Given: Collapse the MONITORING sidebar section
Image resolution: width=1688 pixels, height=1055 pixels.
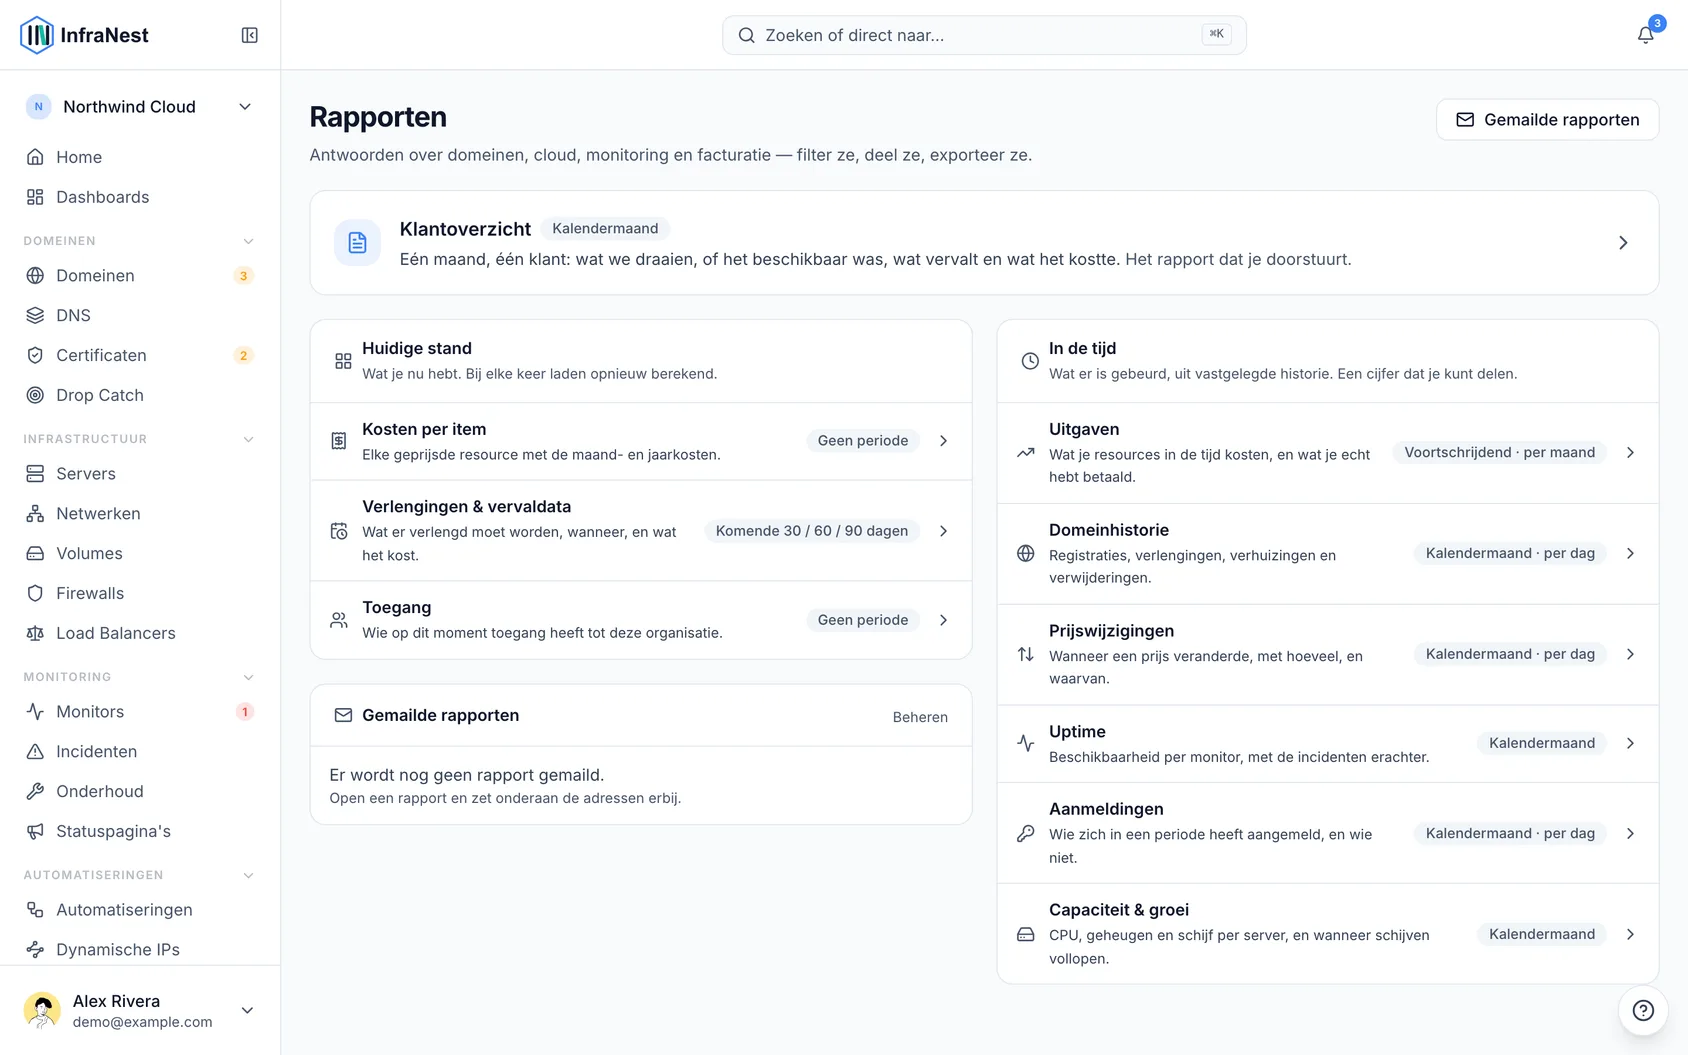Looking at the screenshot, I should (x=248, y=677).
